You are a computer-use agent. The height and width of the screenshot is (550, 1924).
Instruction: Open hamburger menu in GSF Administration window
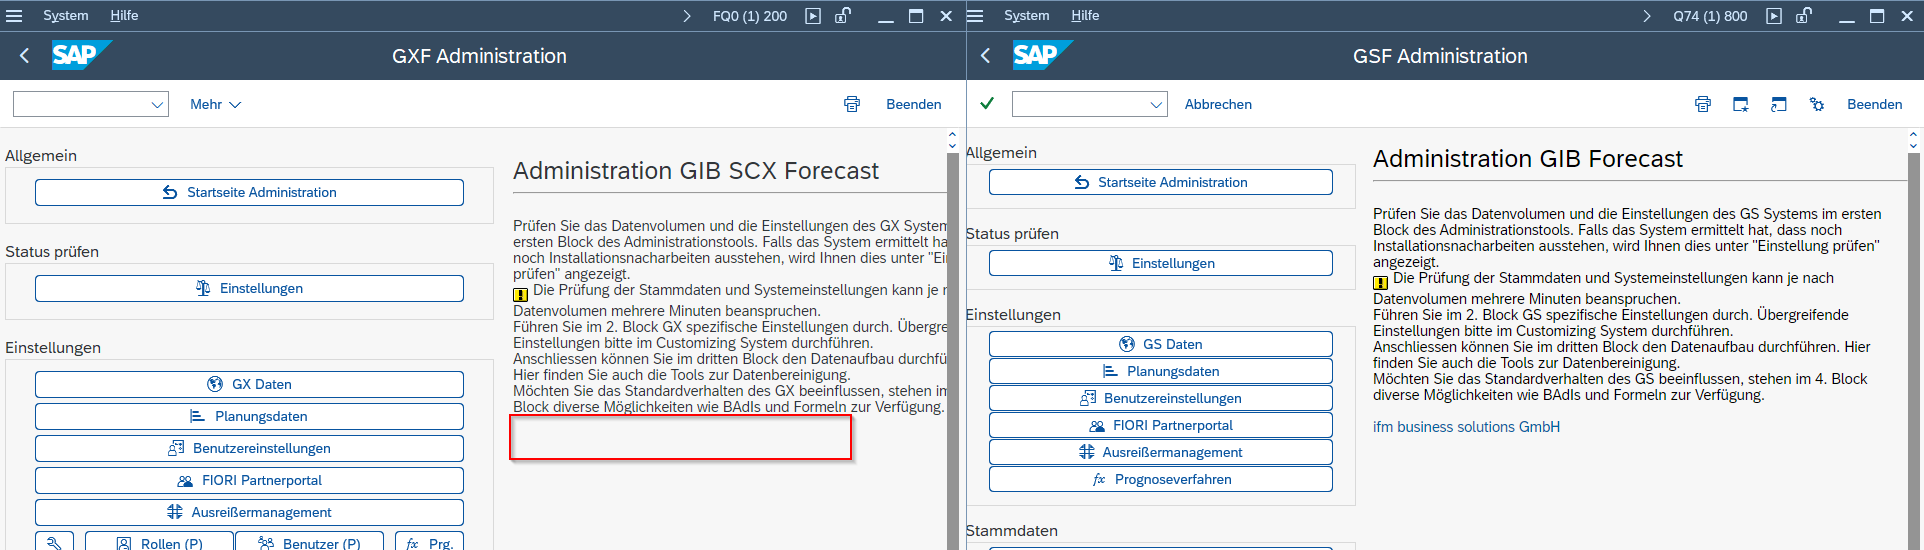coord(975,16)
